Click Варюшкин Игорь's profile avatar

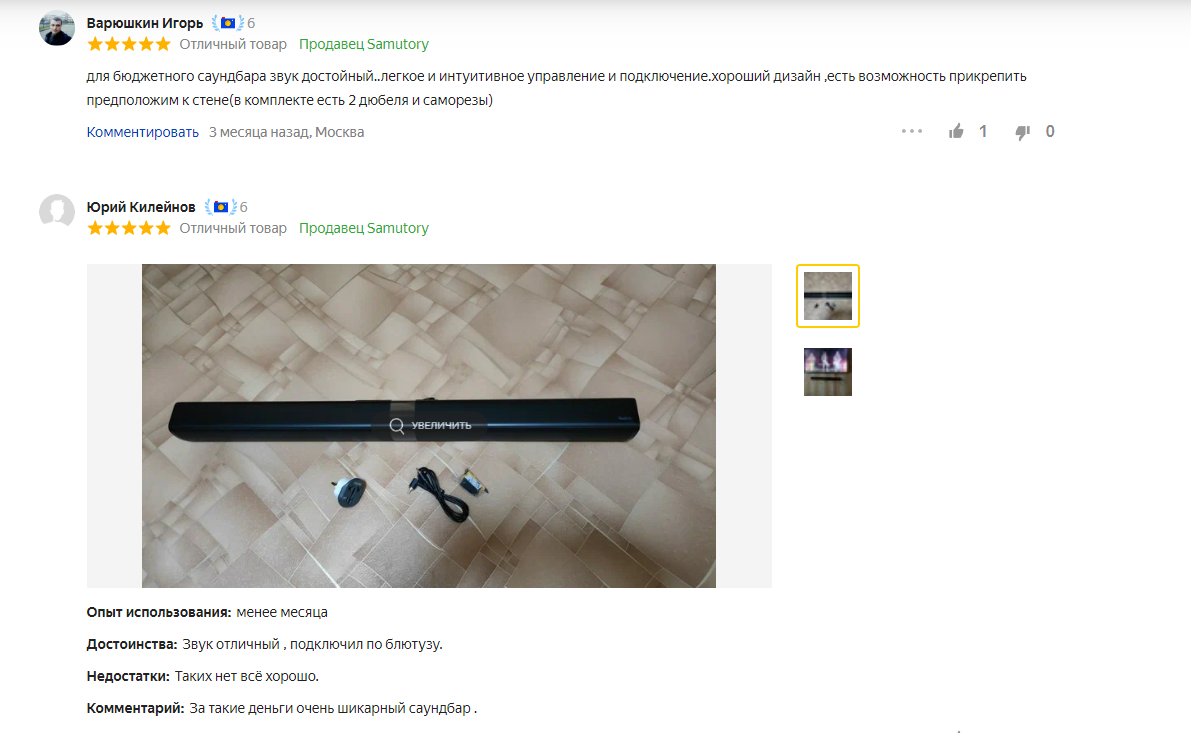coord(57,29)
